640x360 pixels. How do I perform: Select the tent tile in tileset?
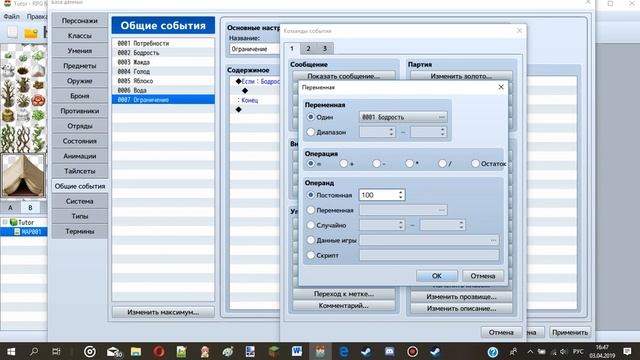23,175
